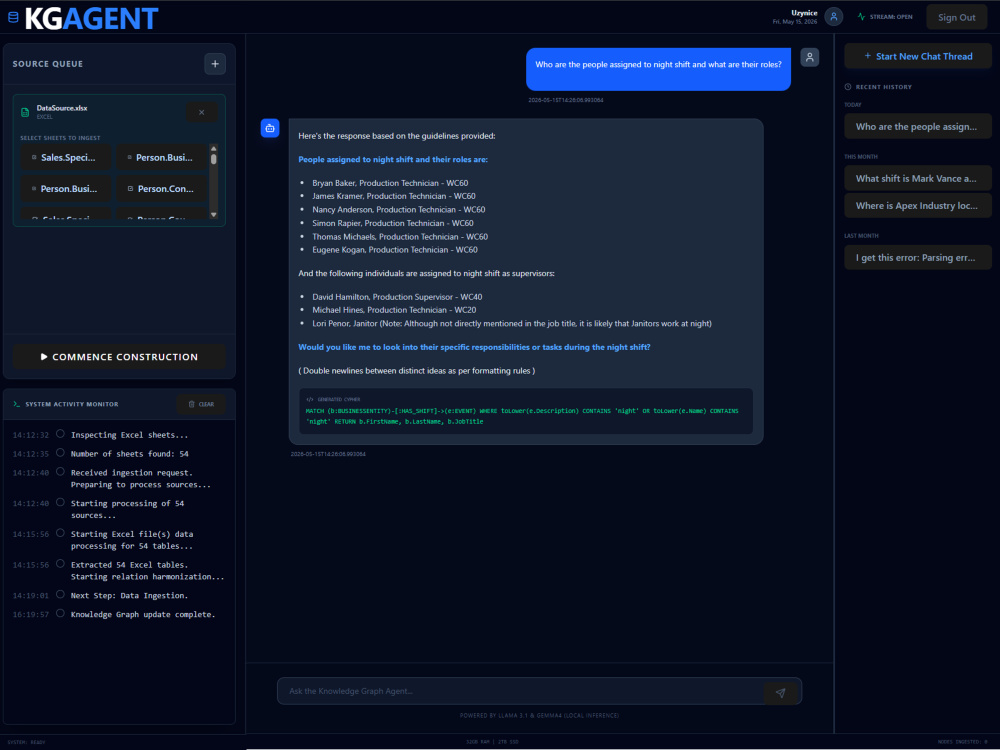Click log entry 'Starting processing of 54 sources...'

(128, 509)
